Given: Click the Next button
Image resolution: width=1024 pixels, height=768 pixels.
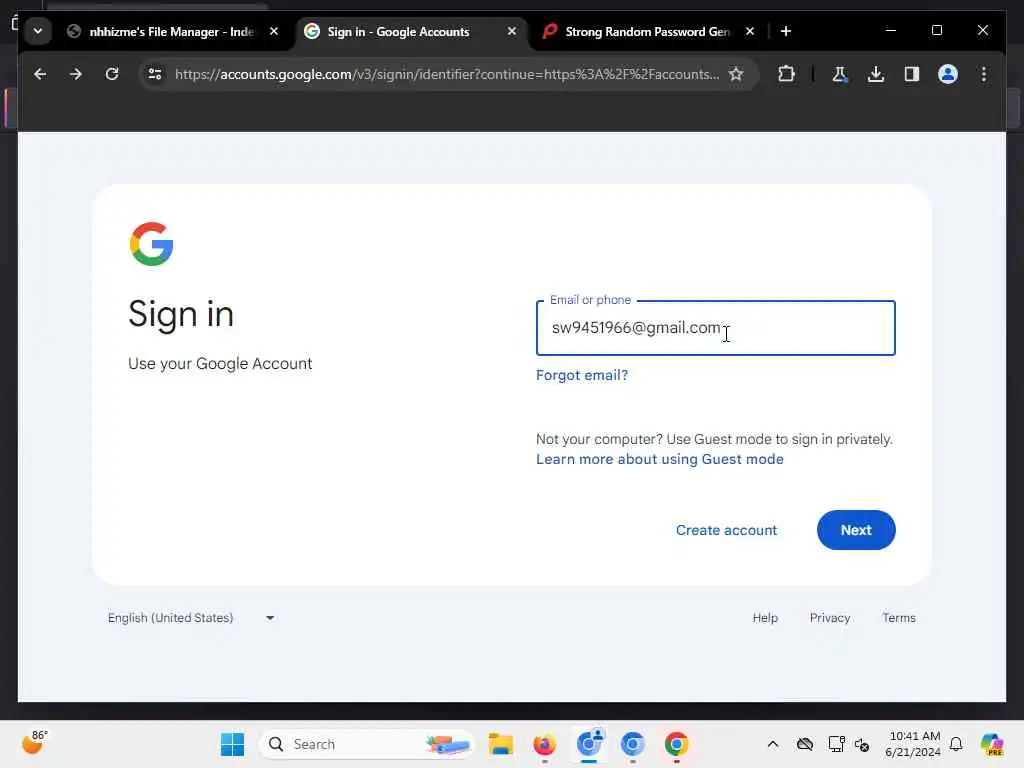Looking at the screenshot, I should point(856,530).
